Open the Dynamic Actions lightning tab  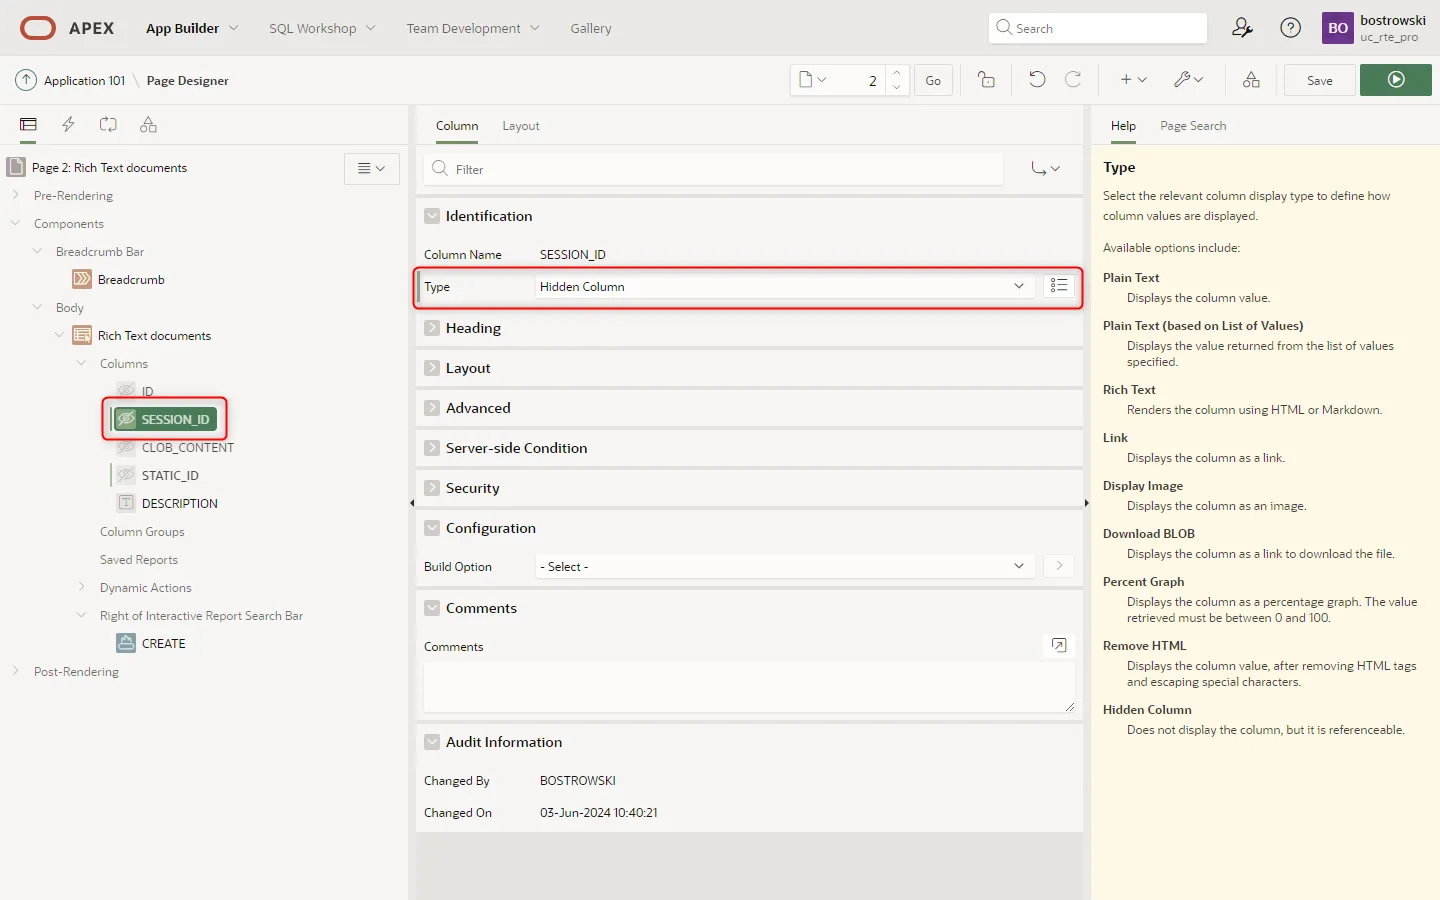(68, 125)
